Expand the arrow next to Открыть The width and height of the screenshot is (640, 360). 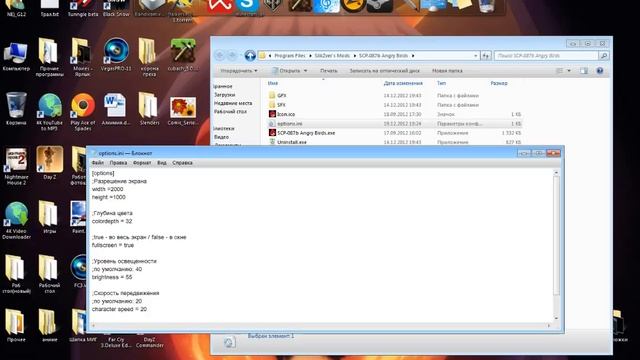[305, 71]
